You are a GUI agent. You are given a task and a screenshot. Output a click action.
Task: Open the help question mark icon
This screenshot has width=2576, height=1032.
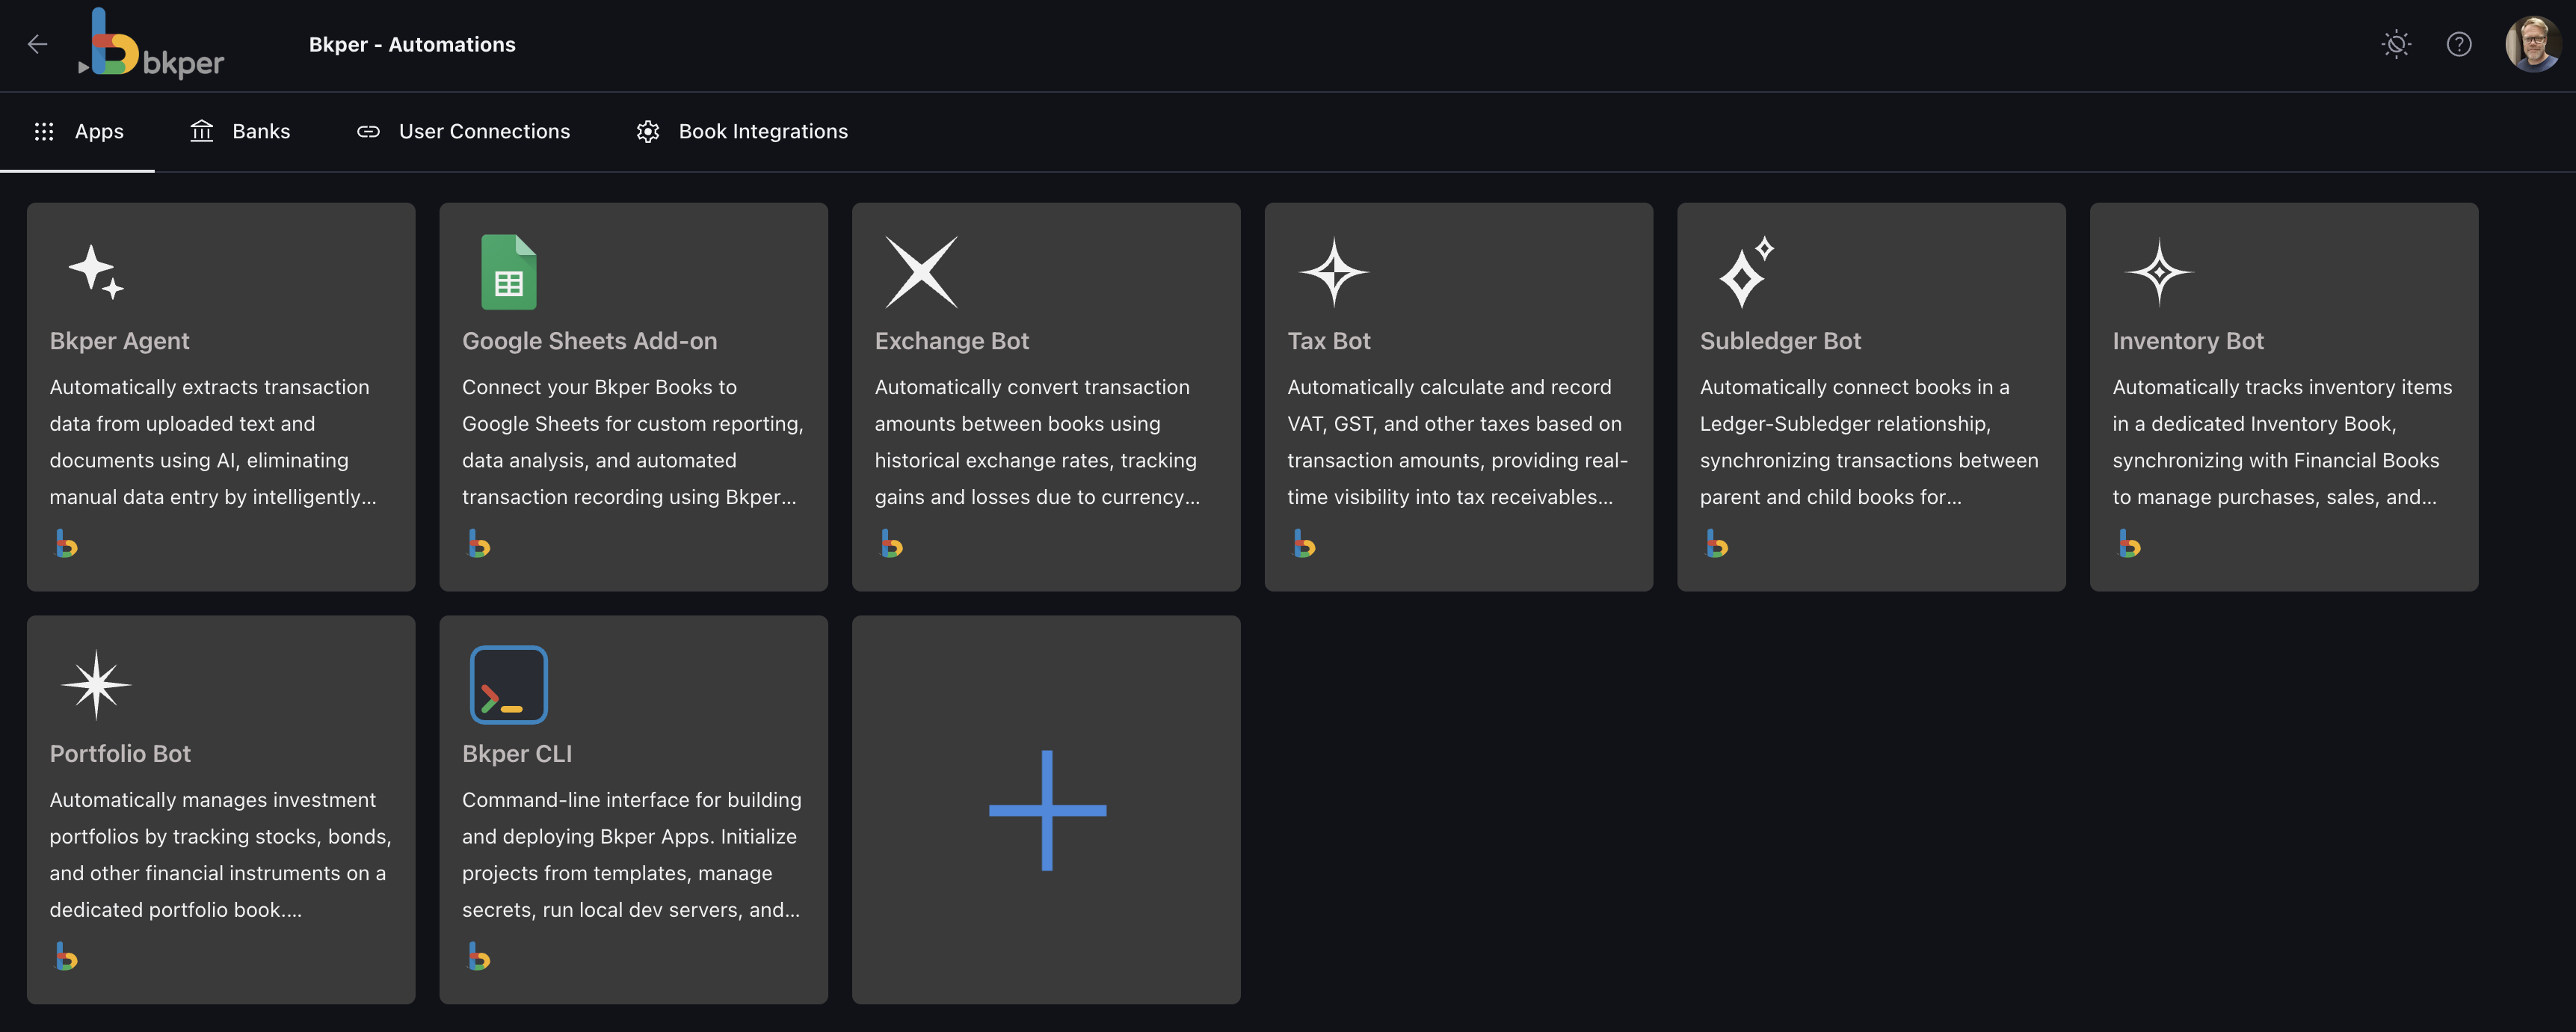pos(2459,44)
